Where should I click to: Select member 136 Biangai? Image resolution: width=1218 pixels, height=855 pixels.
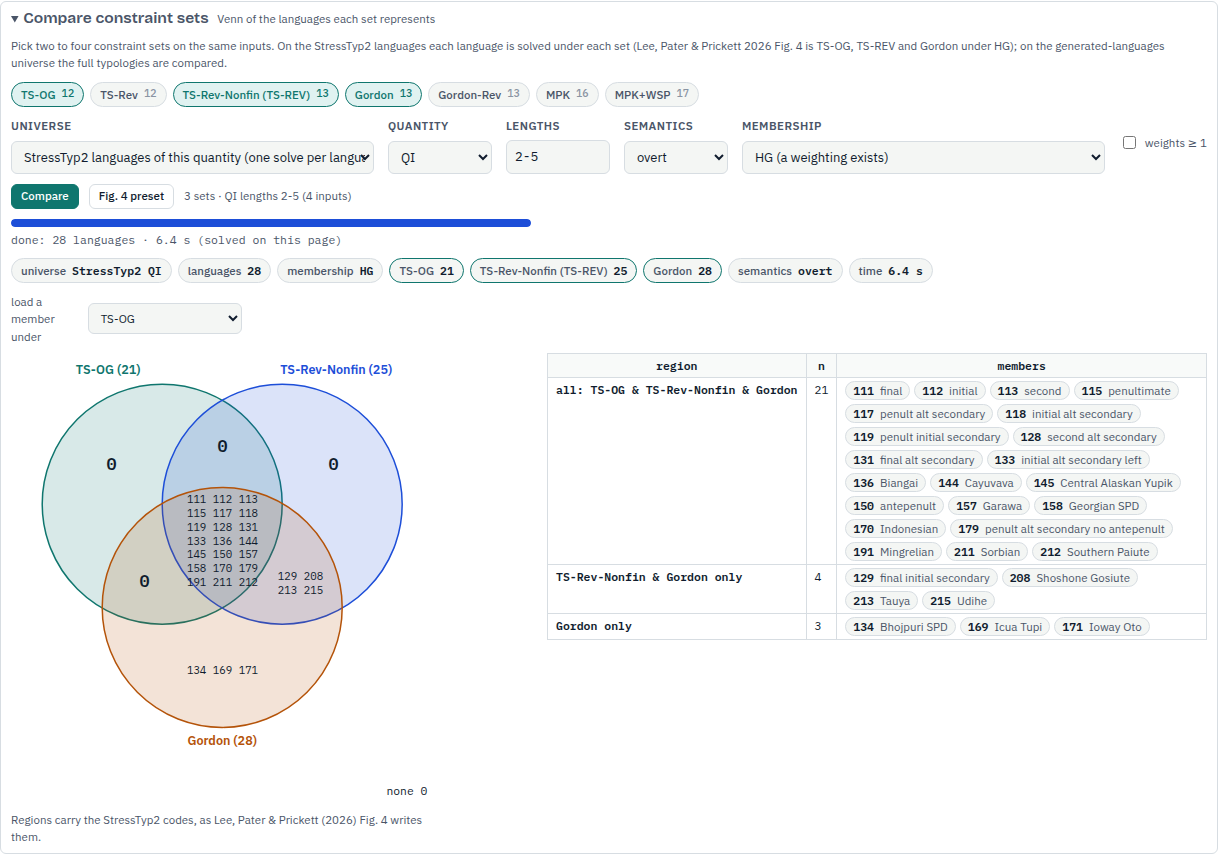point(886,483)
